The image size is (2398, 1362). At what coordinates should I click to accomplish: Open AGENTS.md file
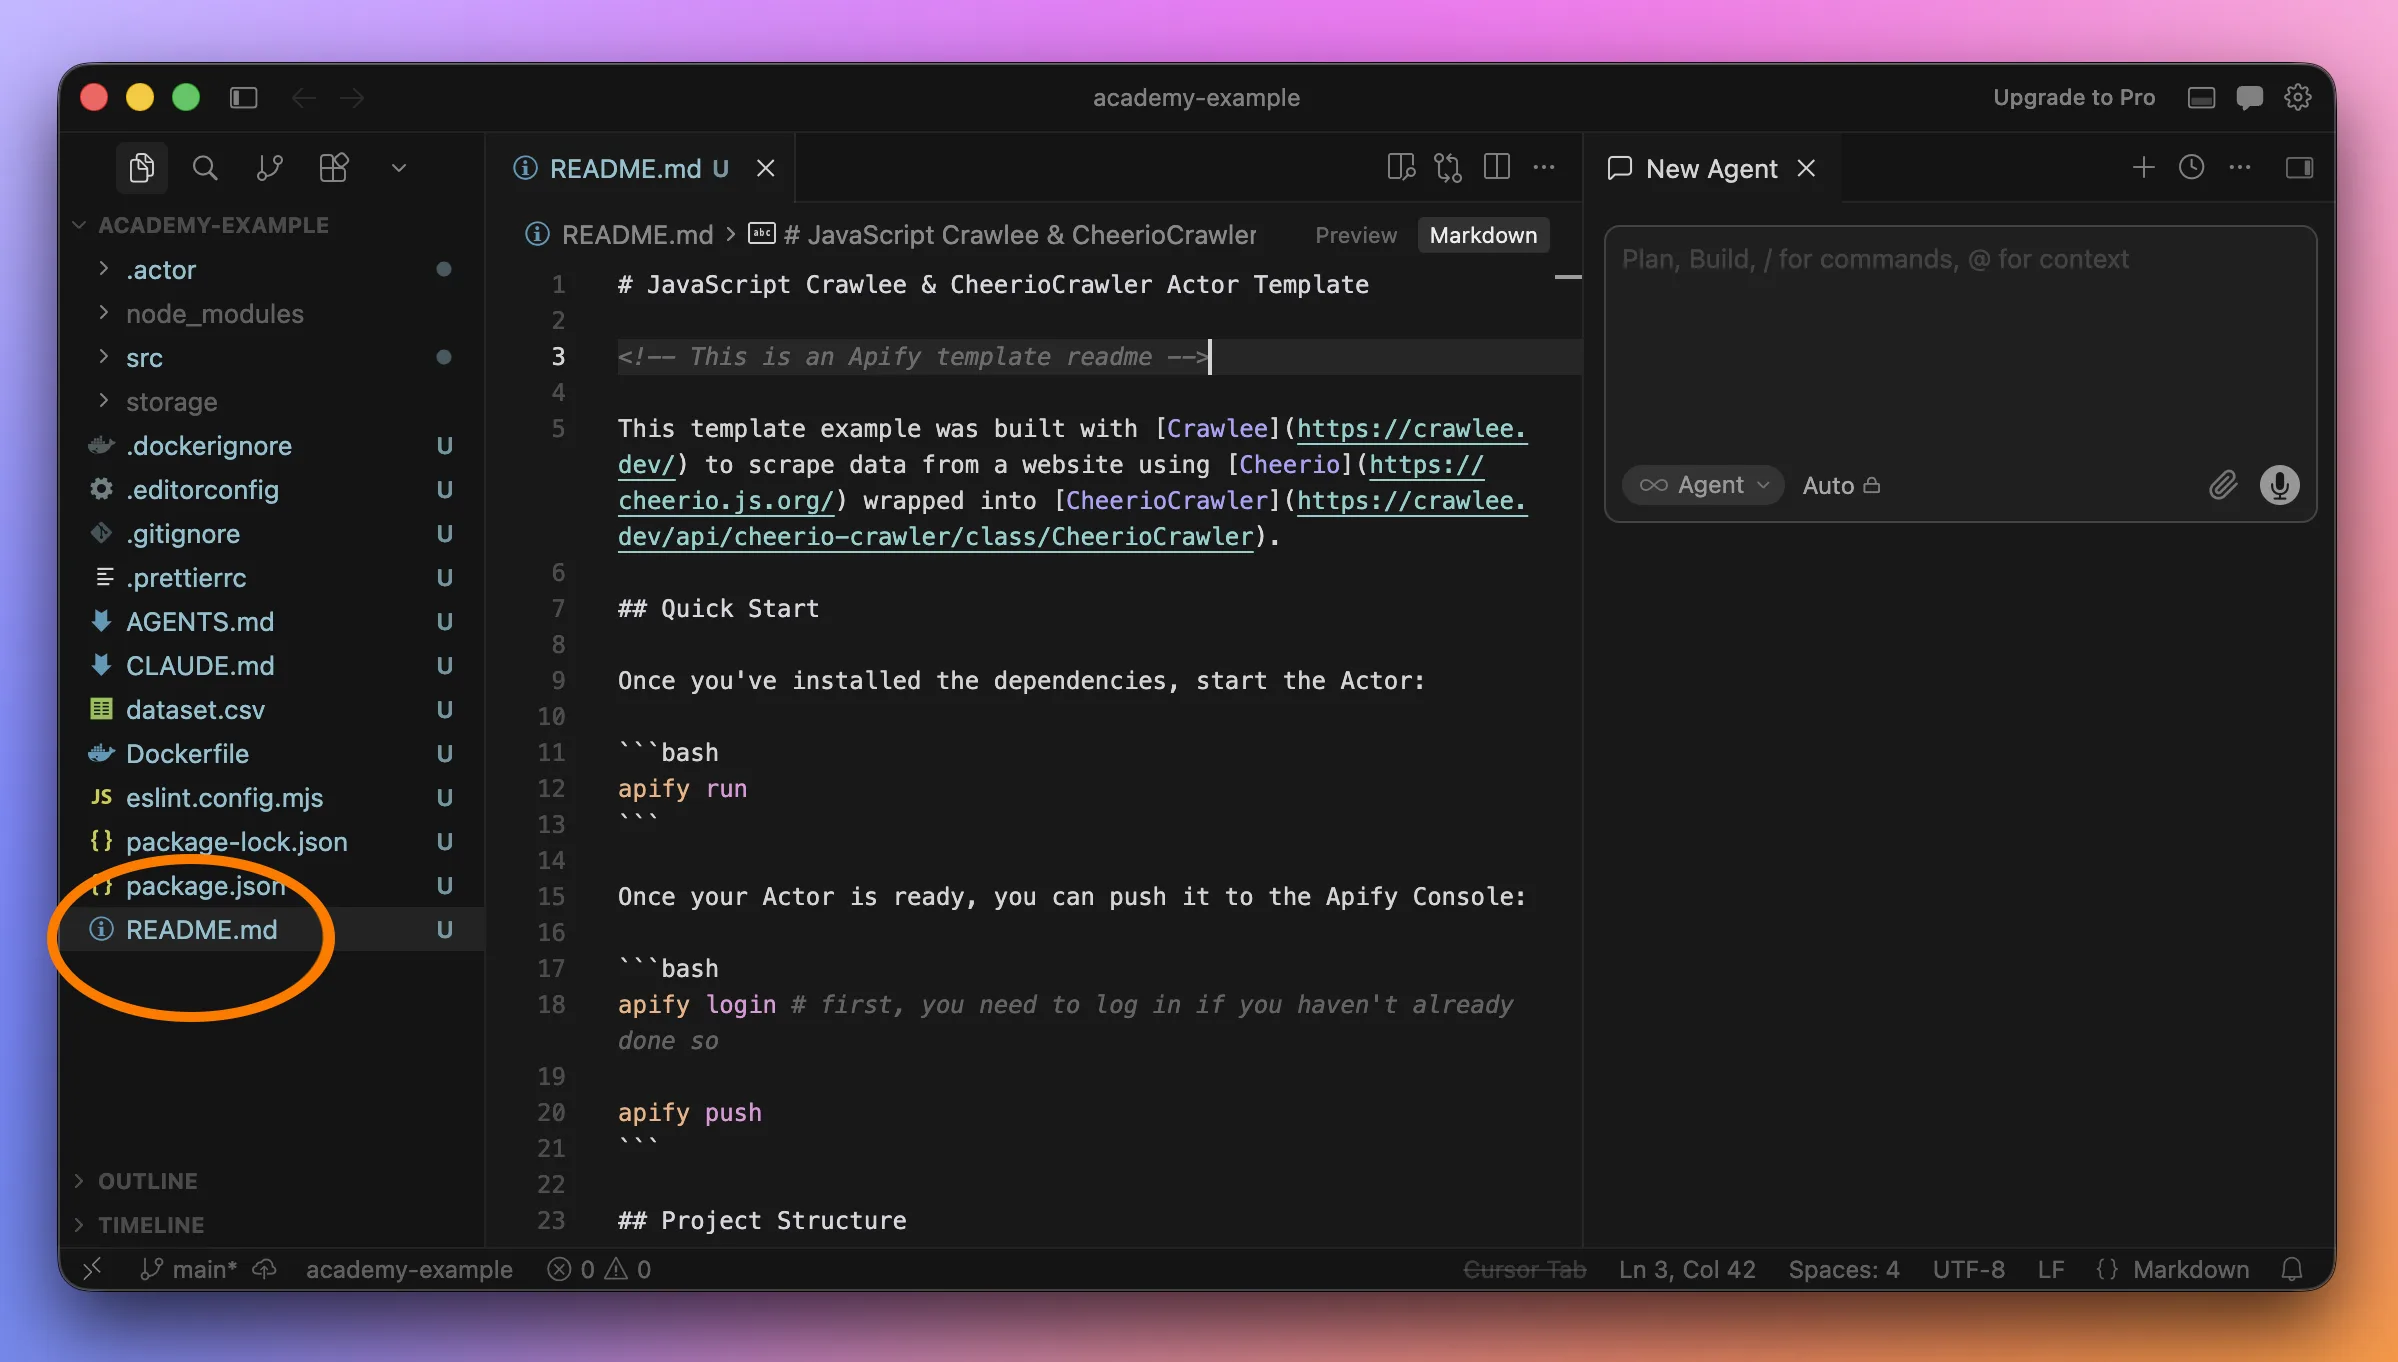pyautogui.click(x=272, y=621)
